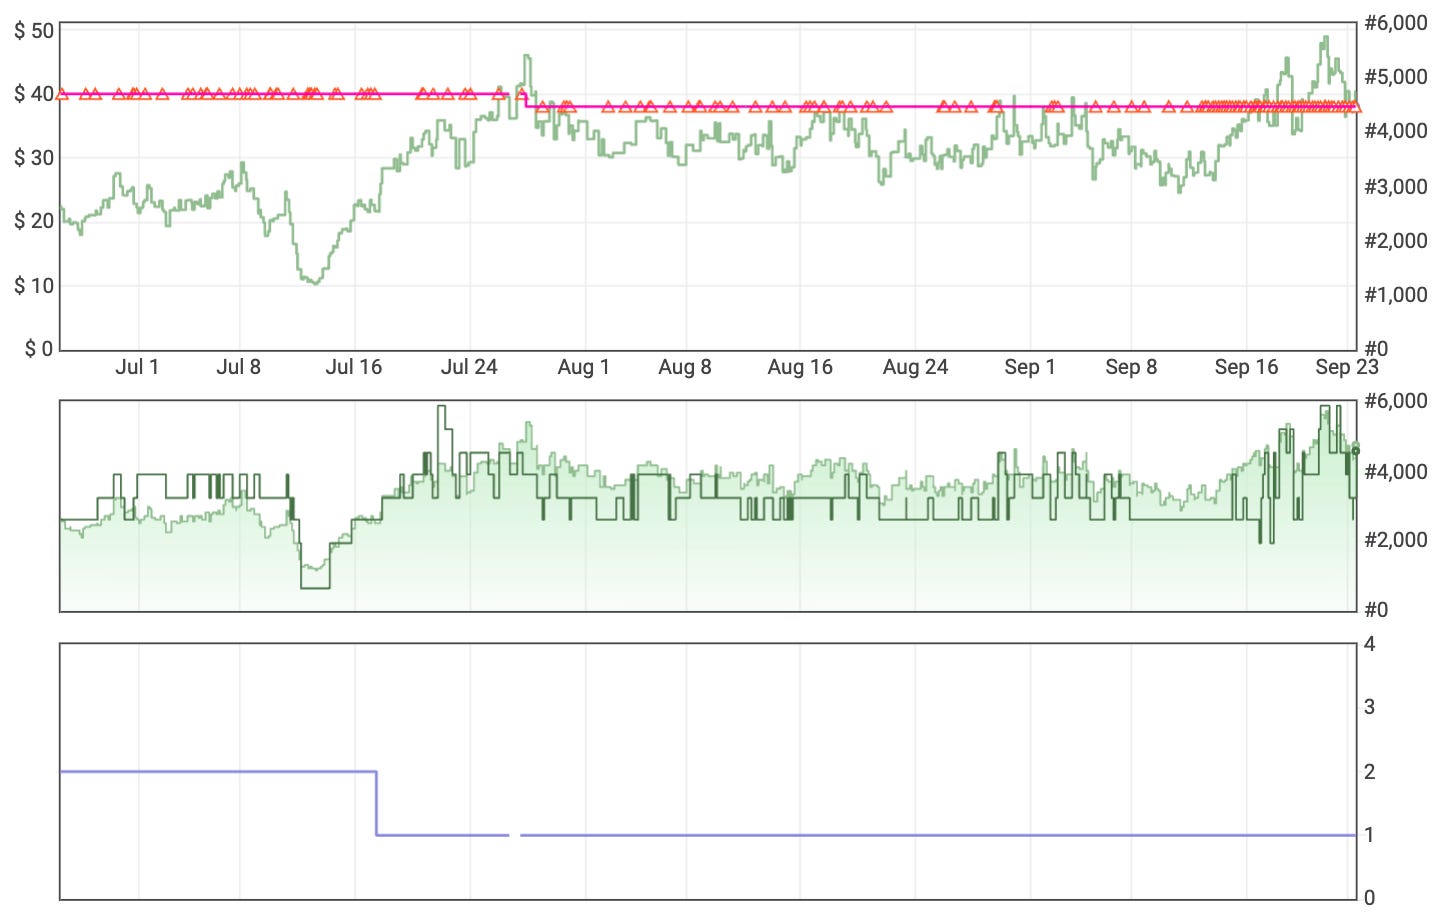Click the $40 price axis label
The width and height of the screenshot is (1438, 914).
pos(34,94)
